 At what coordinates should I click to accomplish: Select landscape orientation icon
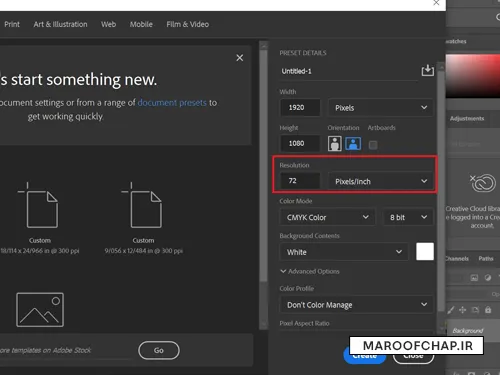(x=353, y=144)
